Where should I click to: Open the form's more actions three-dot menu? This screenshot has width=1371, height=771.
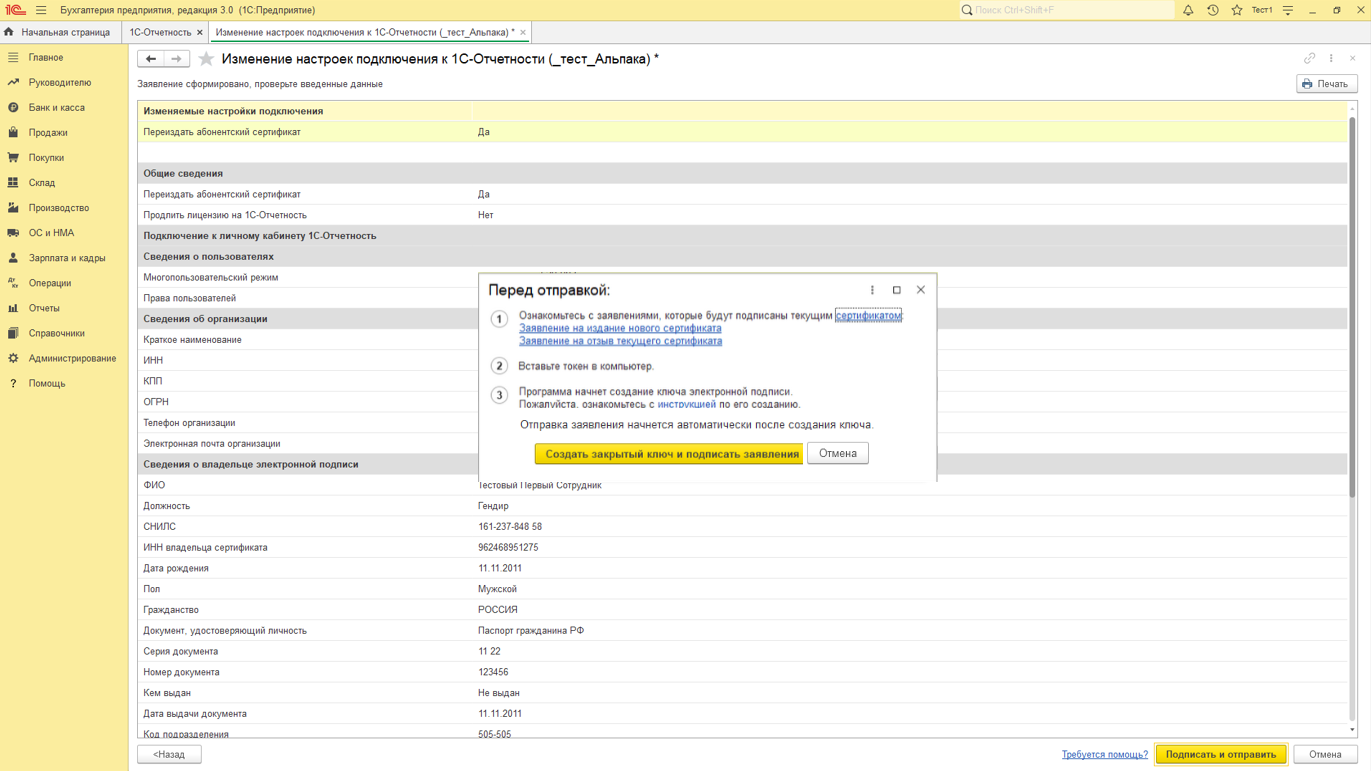coord(1331,59)
